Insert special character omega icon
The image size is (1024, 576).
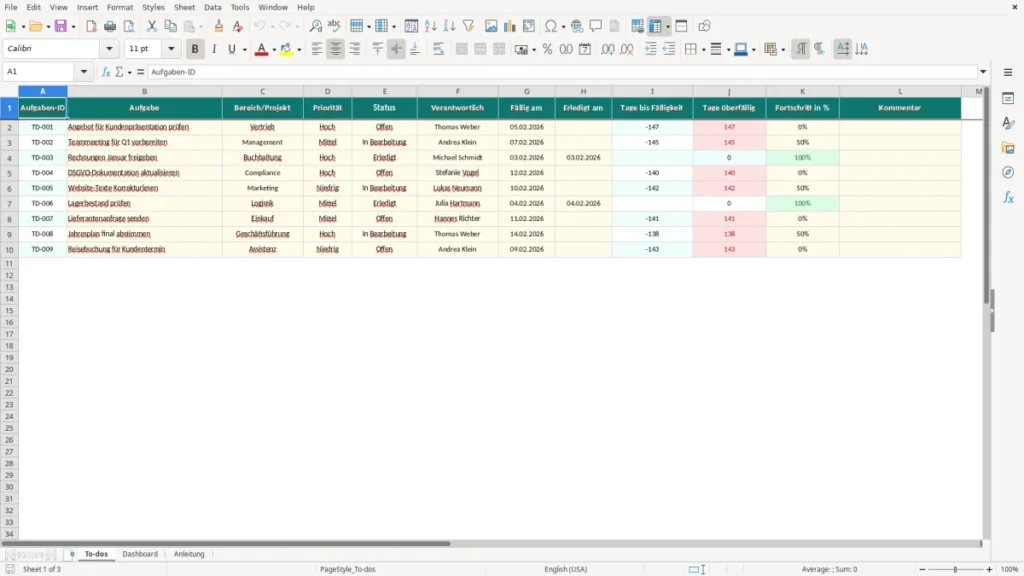coord(551,26)
